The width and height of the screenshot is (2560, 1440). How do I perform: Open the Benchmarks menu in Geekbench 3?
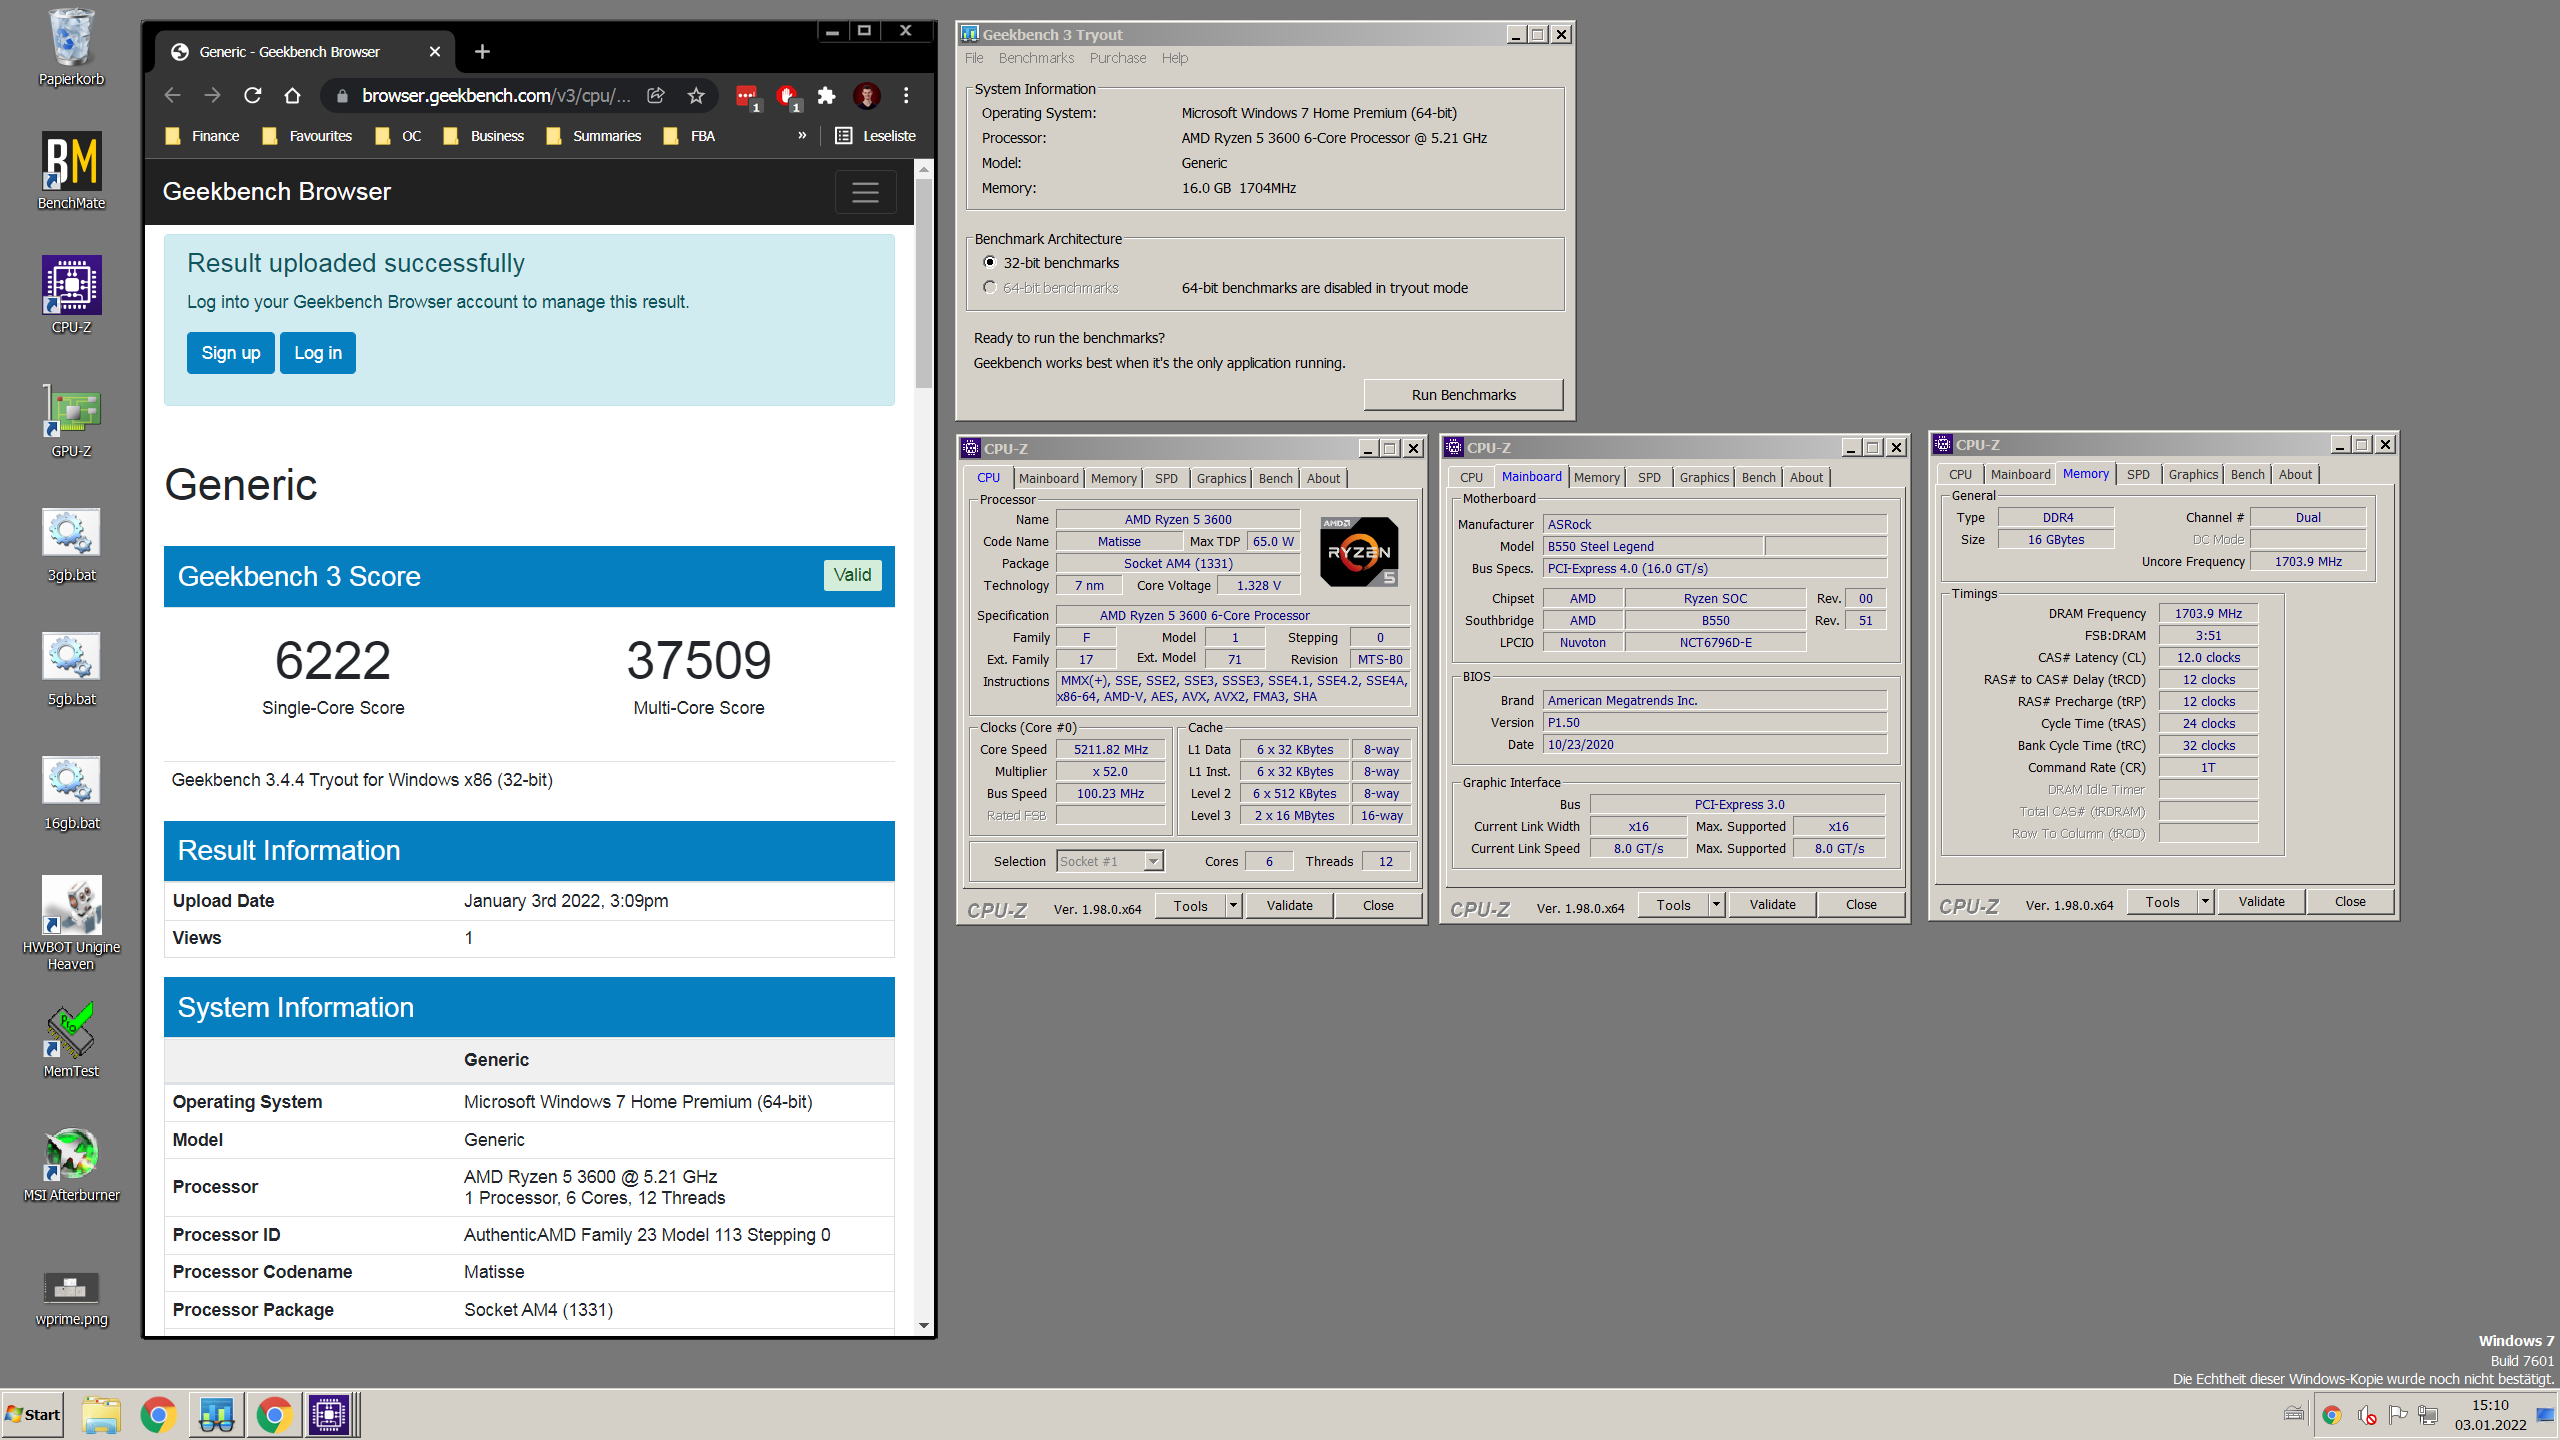[1036, 58]
